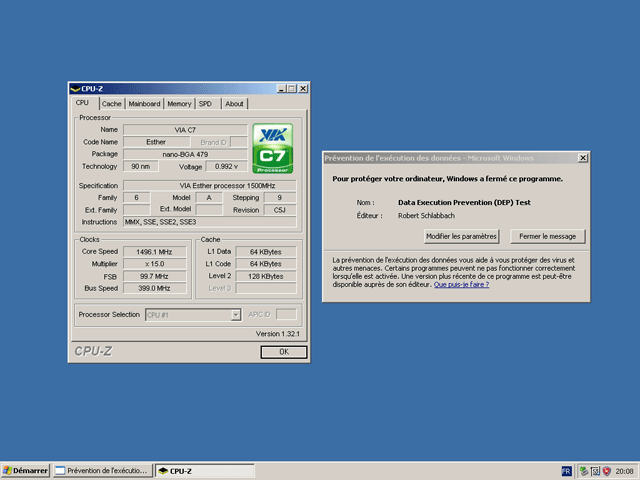Click the middle system tray icon

coord(596,471)
